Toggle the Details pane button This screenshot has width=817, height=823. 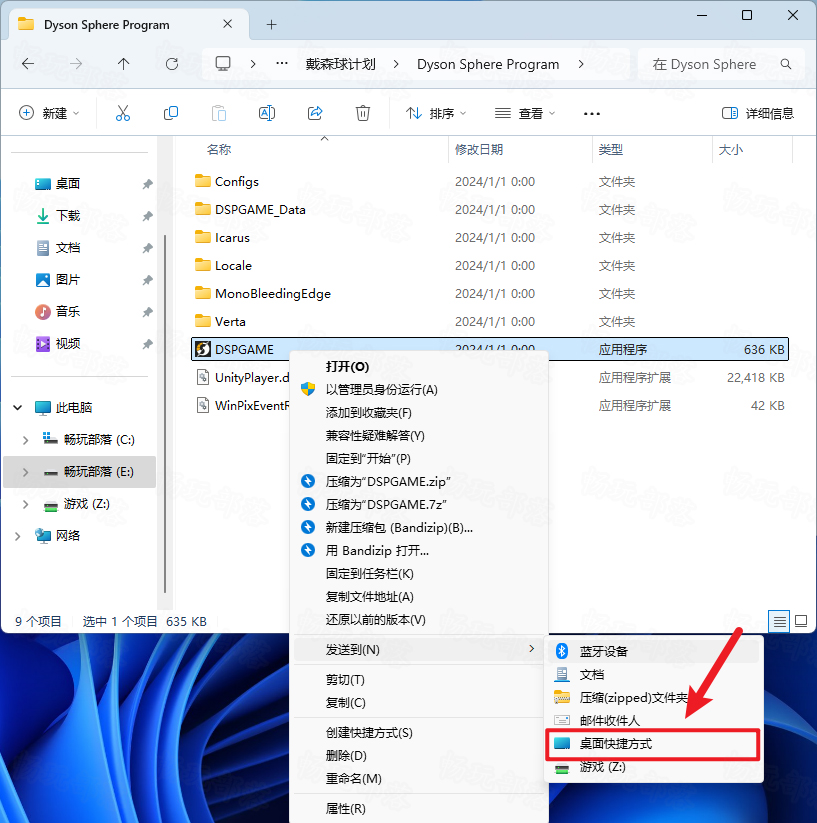[758, 113]
